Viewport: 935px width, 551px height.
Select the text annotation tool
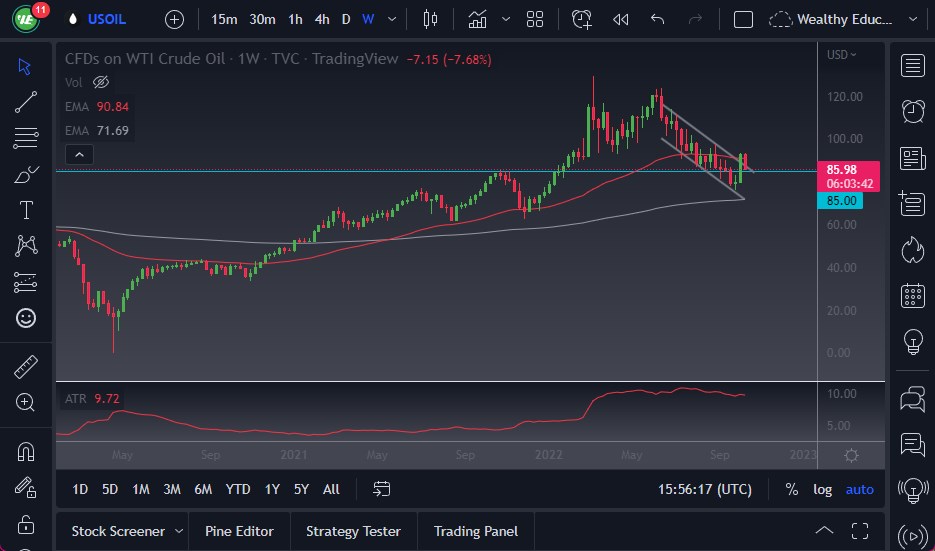(x=26, y=210)
